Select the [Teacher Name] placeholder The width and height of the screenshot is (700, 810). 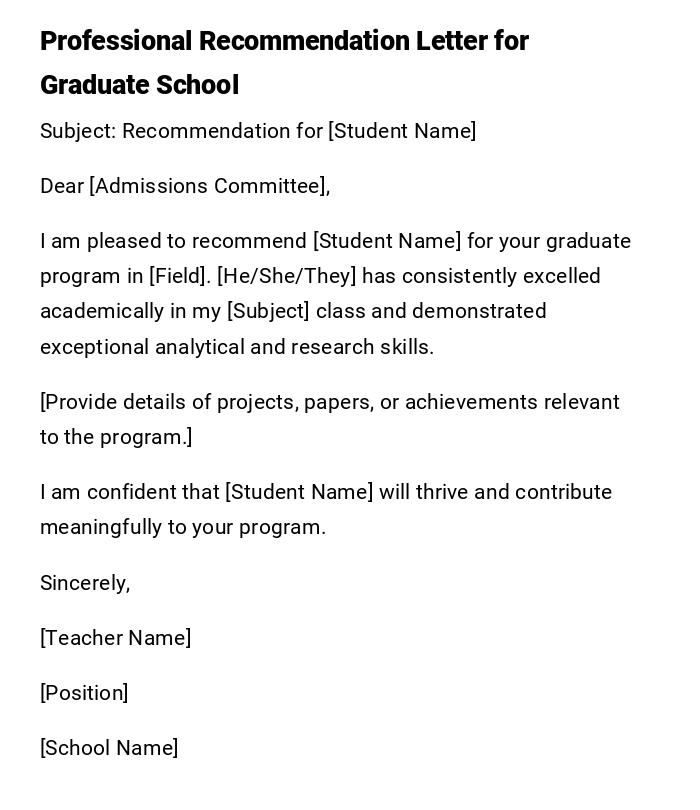tap(115, 638)
